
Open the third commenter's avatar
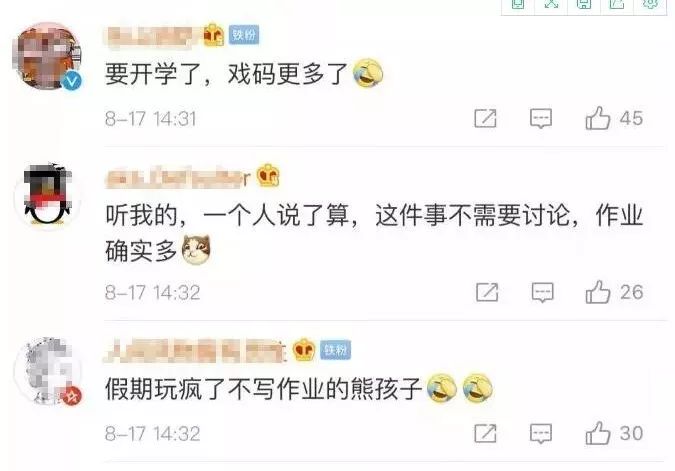(x=47, y=371)
